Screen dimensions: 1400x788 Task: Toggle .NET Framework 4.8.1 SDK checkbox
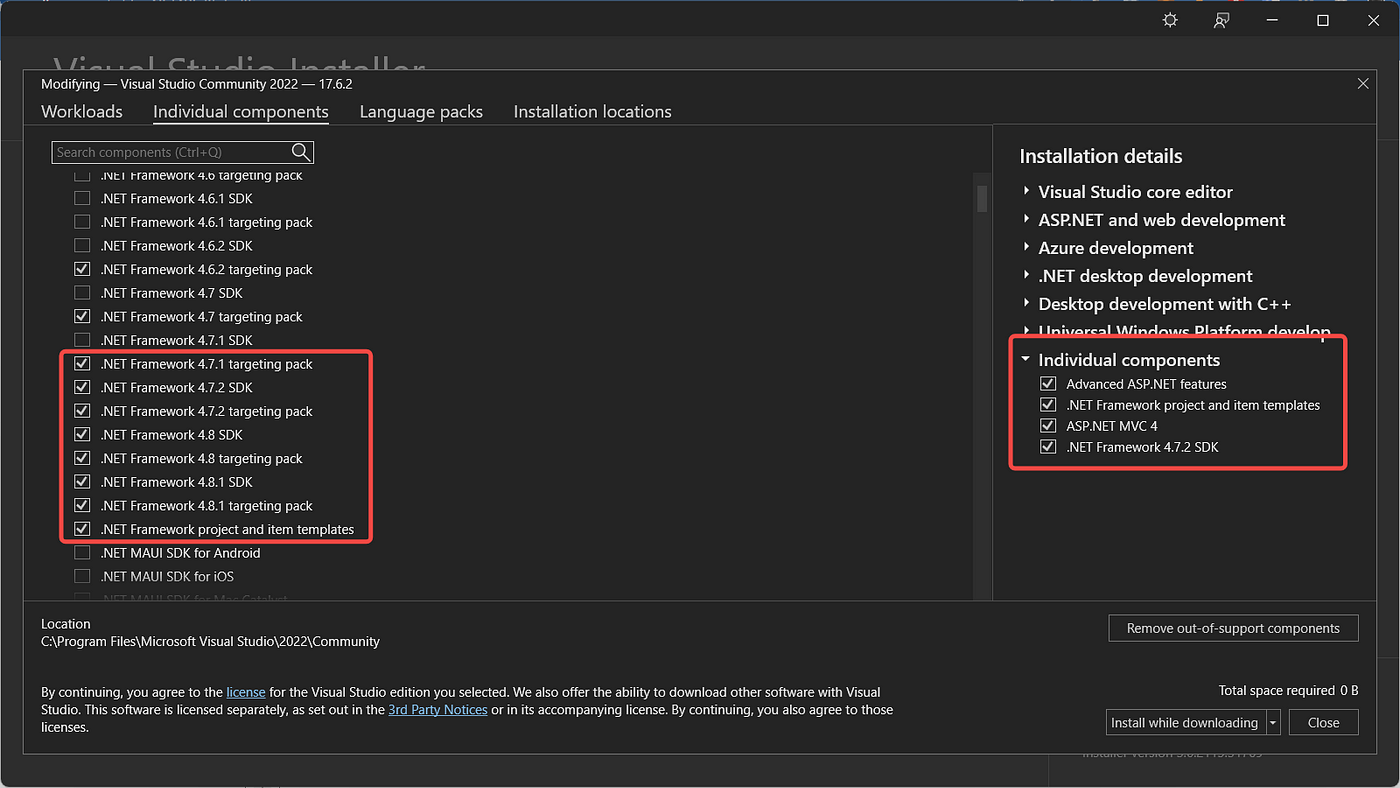click(x=82, y=482)
